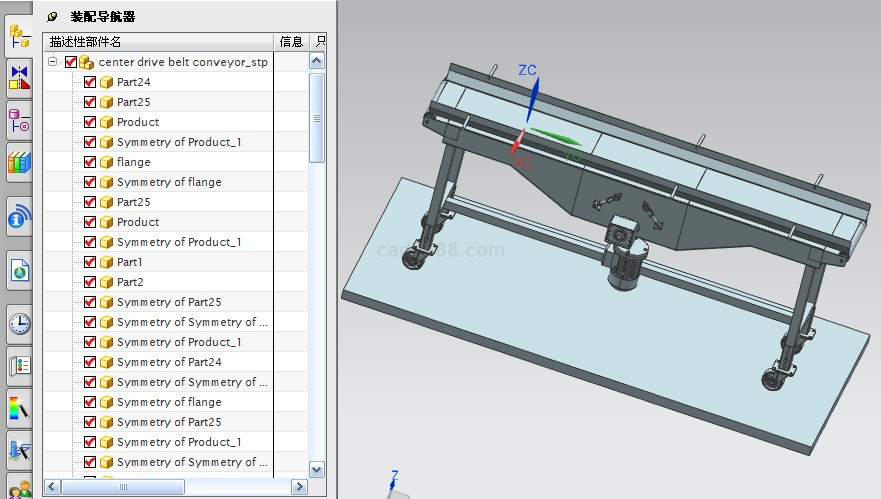Open the HD3D Tools info icon
Screen dimensions: 881x499
pos(19,216)
